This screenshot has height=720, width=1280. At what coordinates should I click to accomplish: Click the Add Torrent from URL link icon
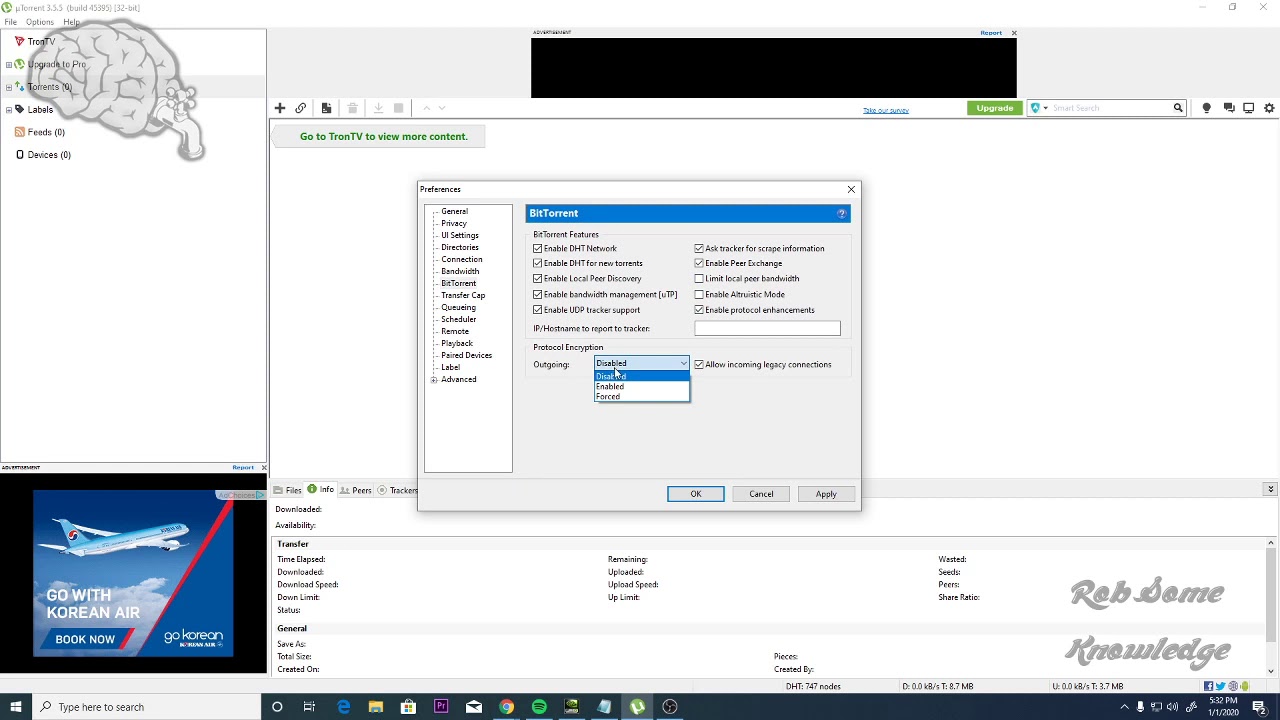tap(300, 108)
